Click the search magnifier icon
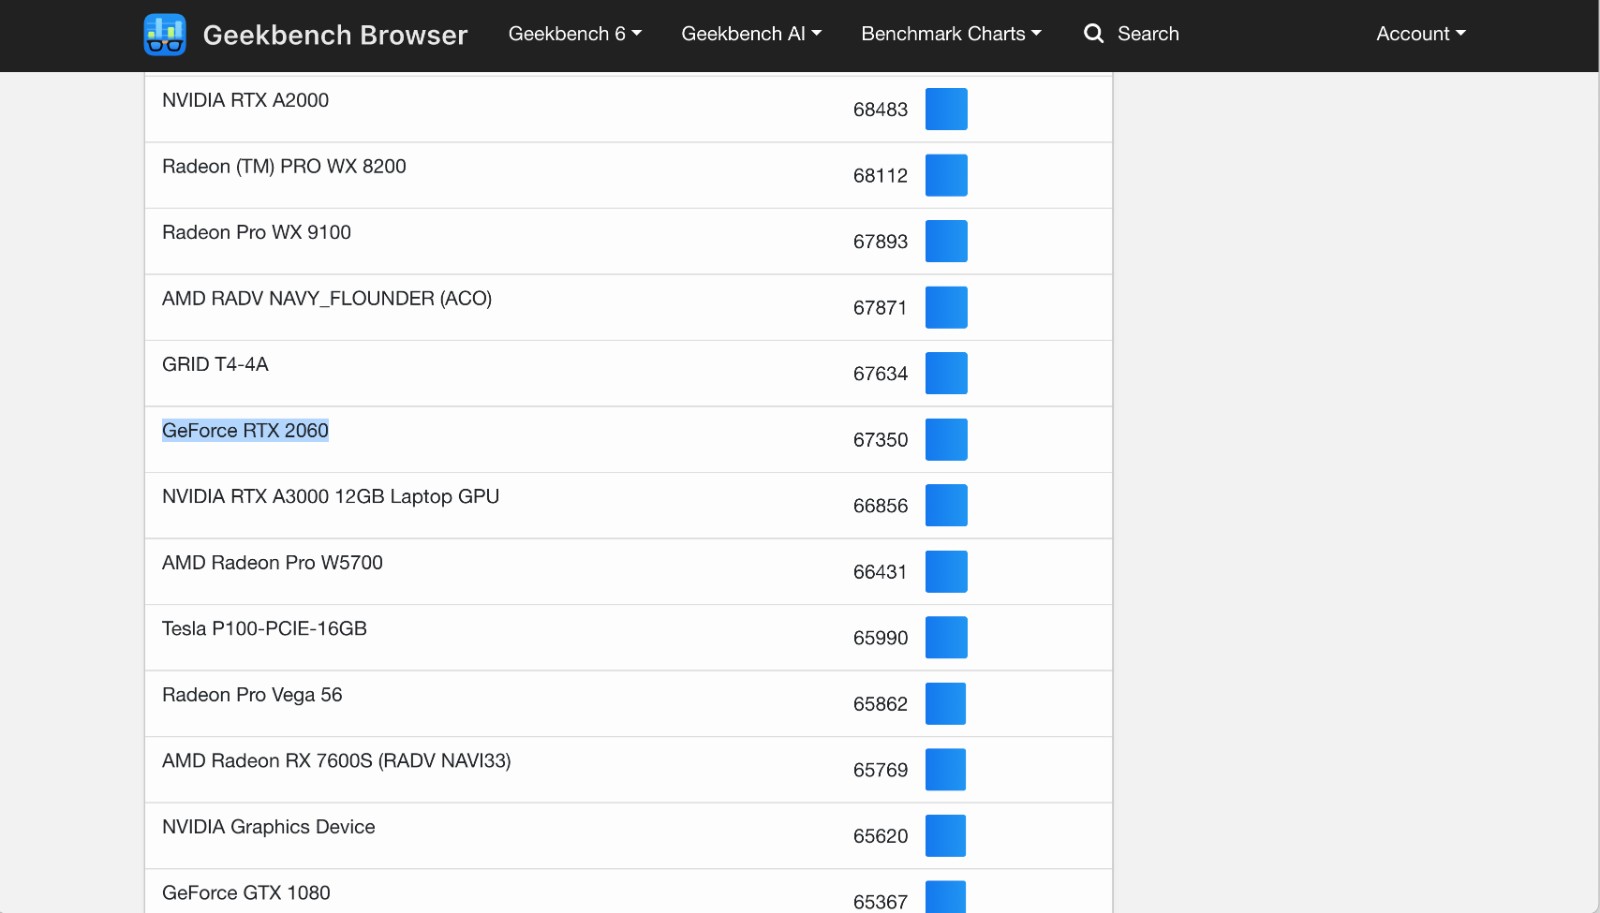This screenshot has width=1600, height=913. click(1094, 34)
